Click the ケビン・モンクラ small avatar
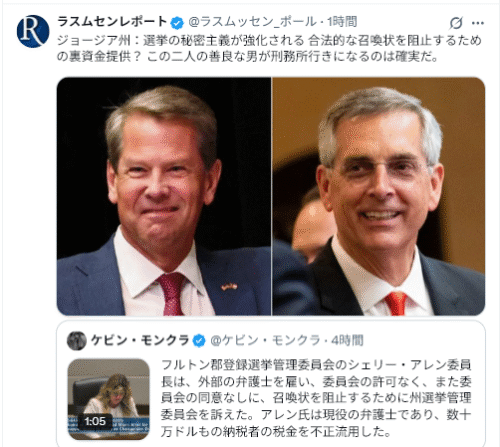500x447 pixels. click(x=77, y=341)
